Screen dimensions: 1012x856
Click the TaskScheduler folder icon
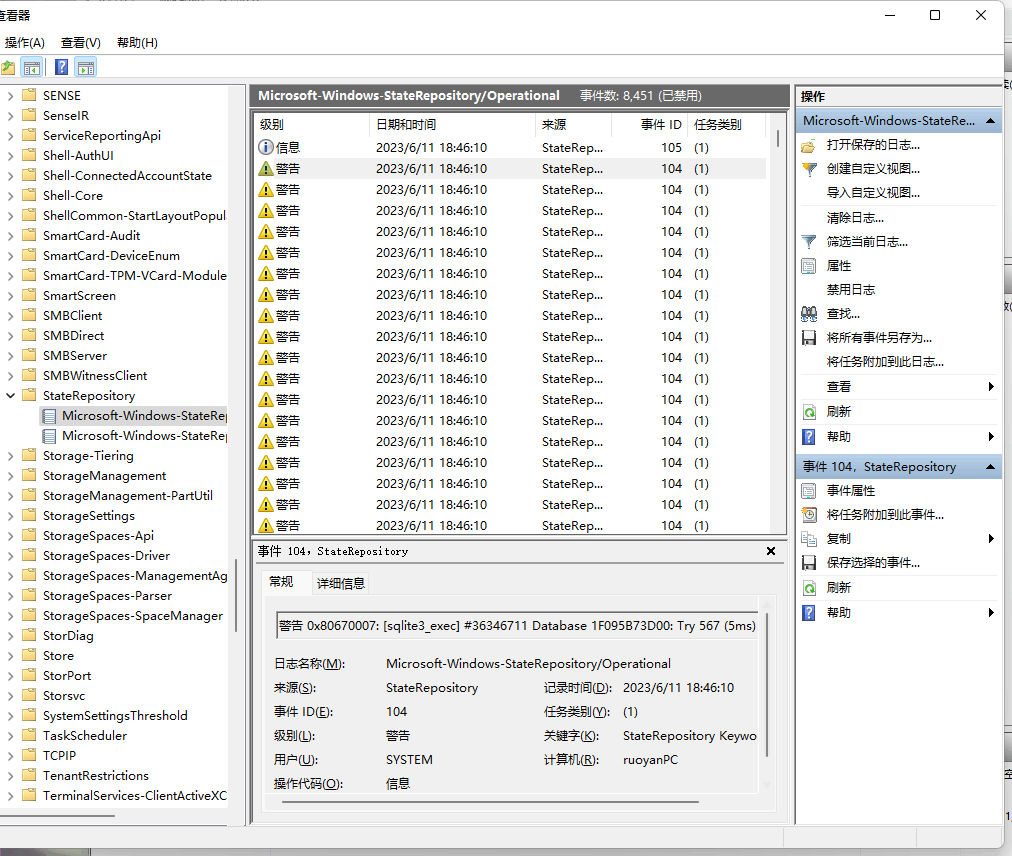(29, 735)
